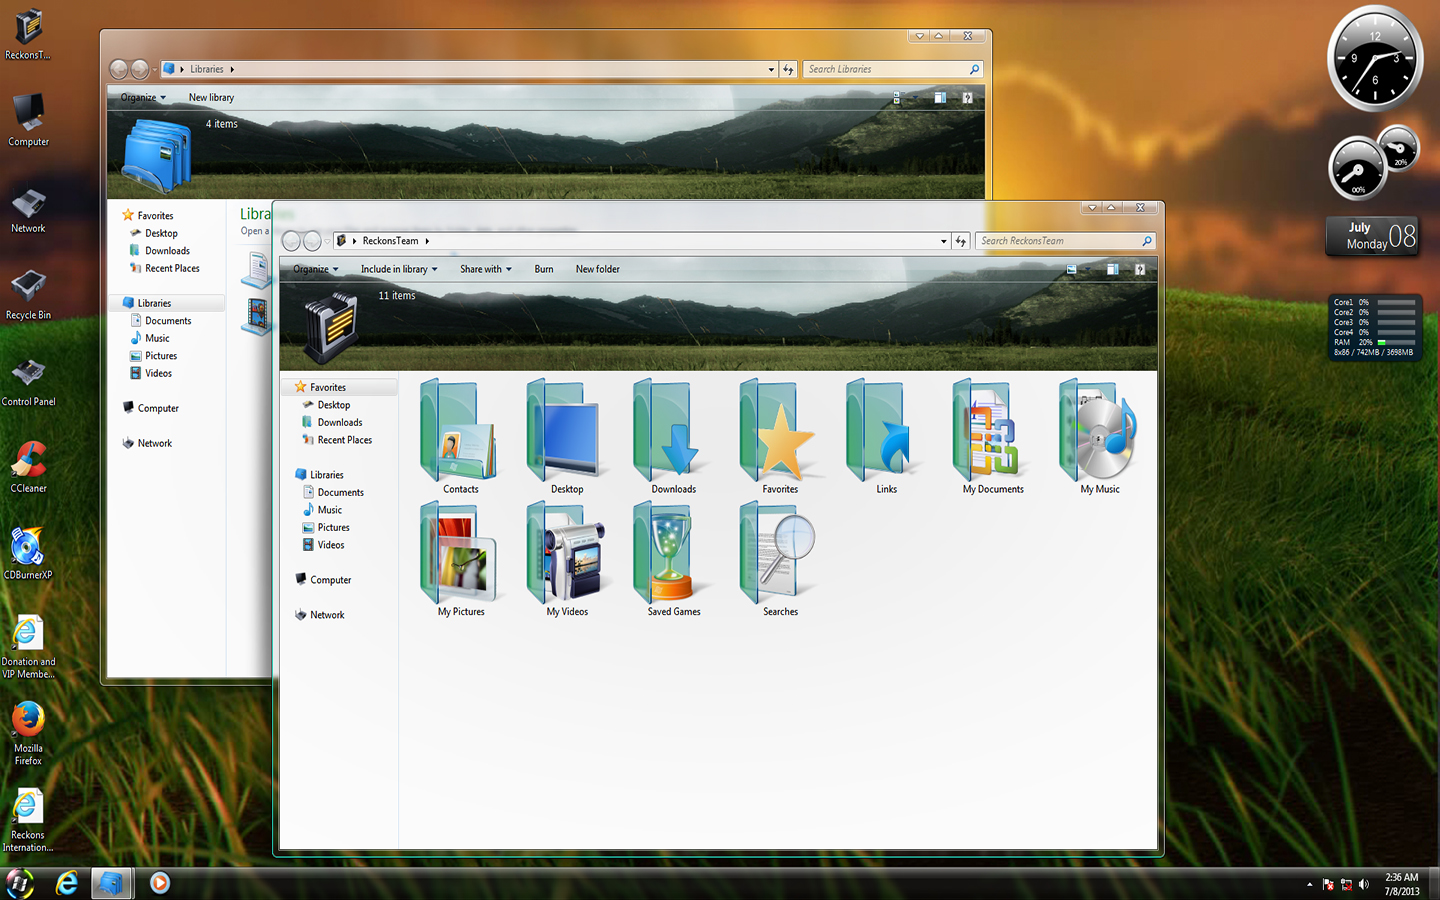This screenshot has width=1440, height=900.
Task: Click inside the Search ReckonsTeam box
Action: click(x=1055, y=240)
